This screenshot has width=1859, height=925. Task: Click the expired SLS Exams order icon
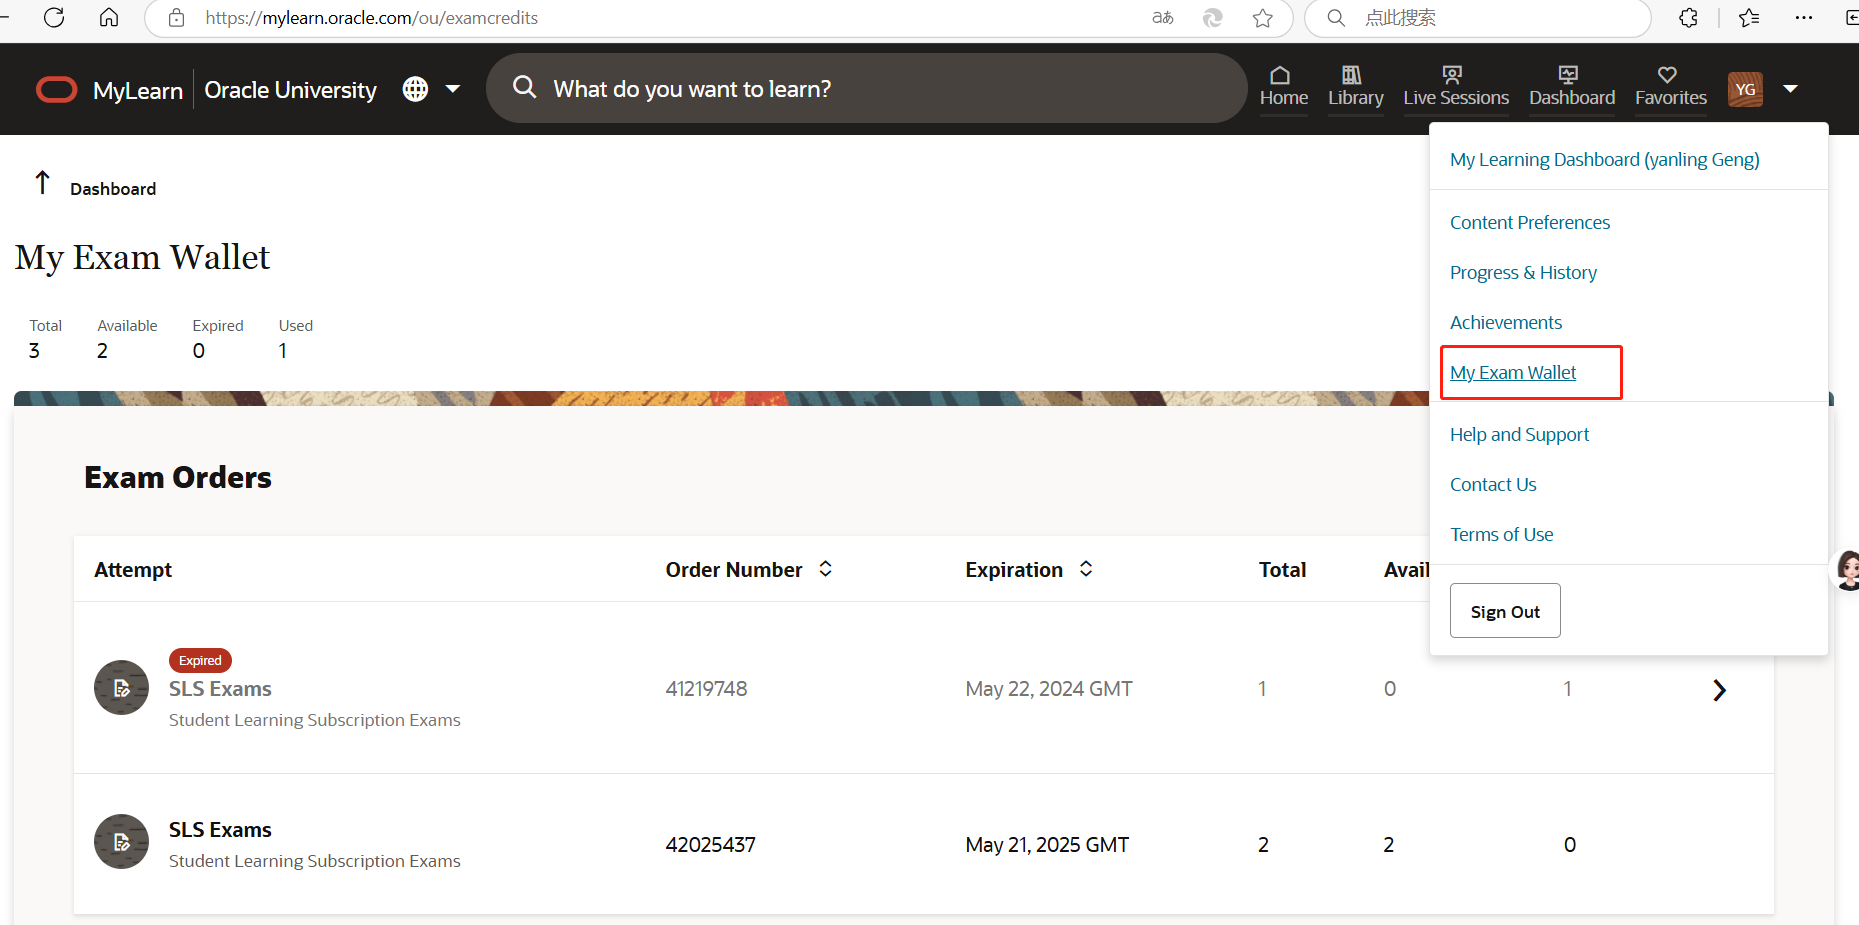pyautogui.click(x=121, y=688)
